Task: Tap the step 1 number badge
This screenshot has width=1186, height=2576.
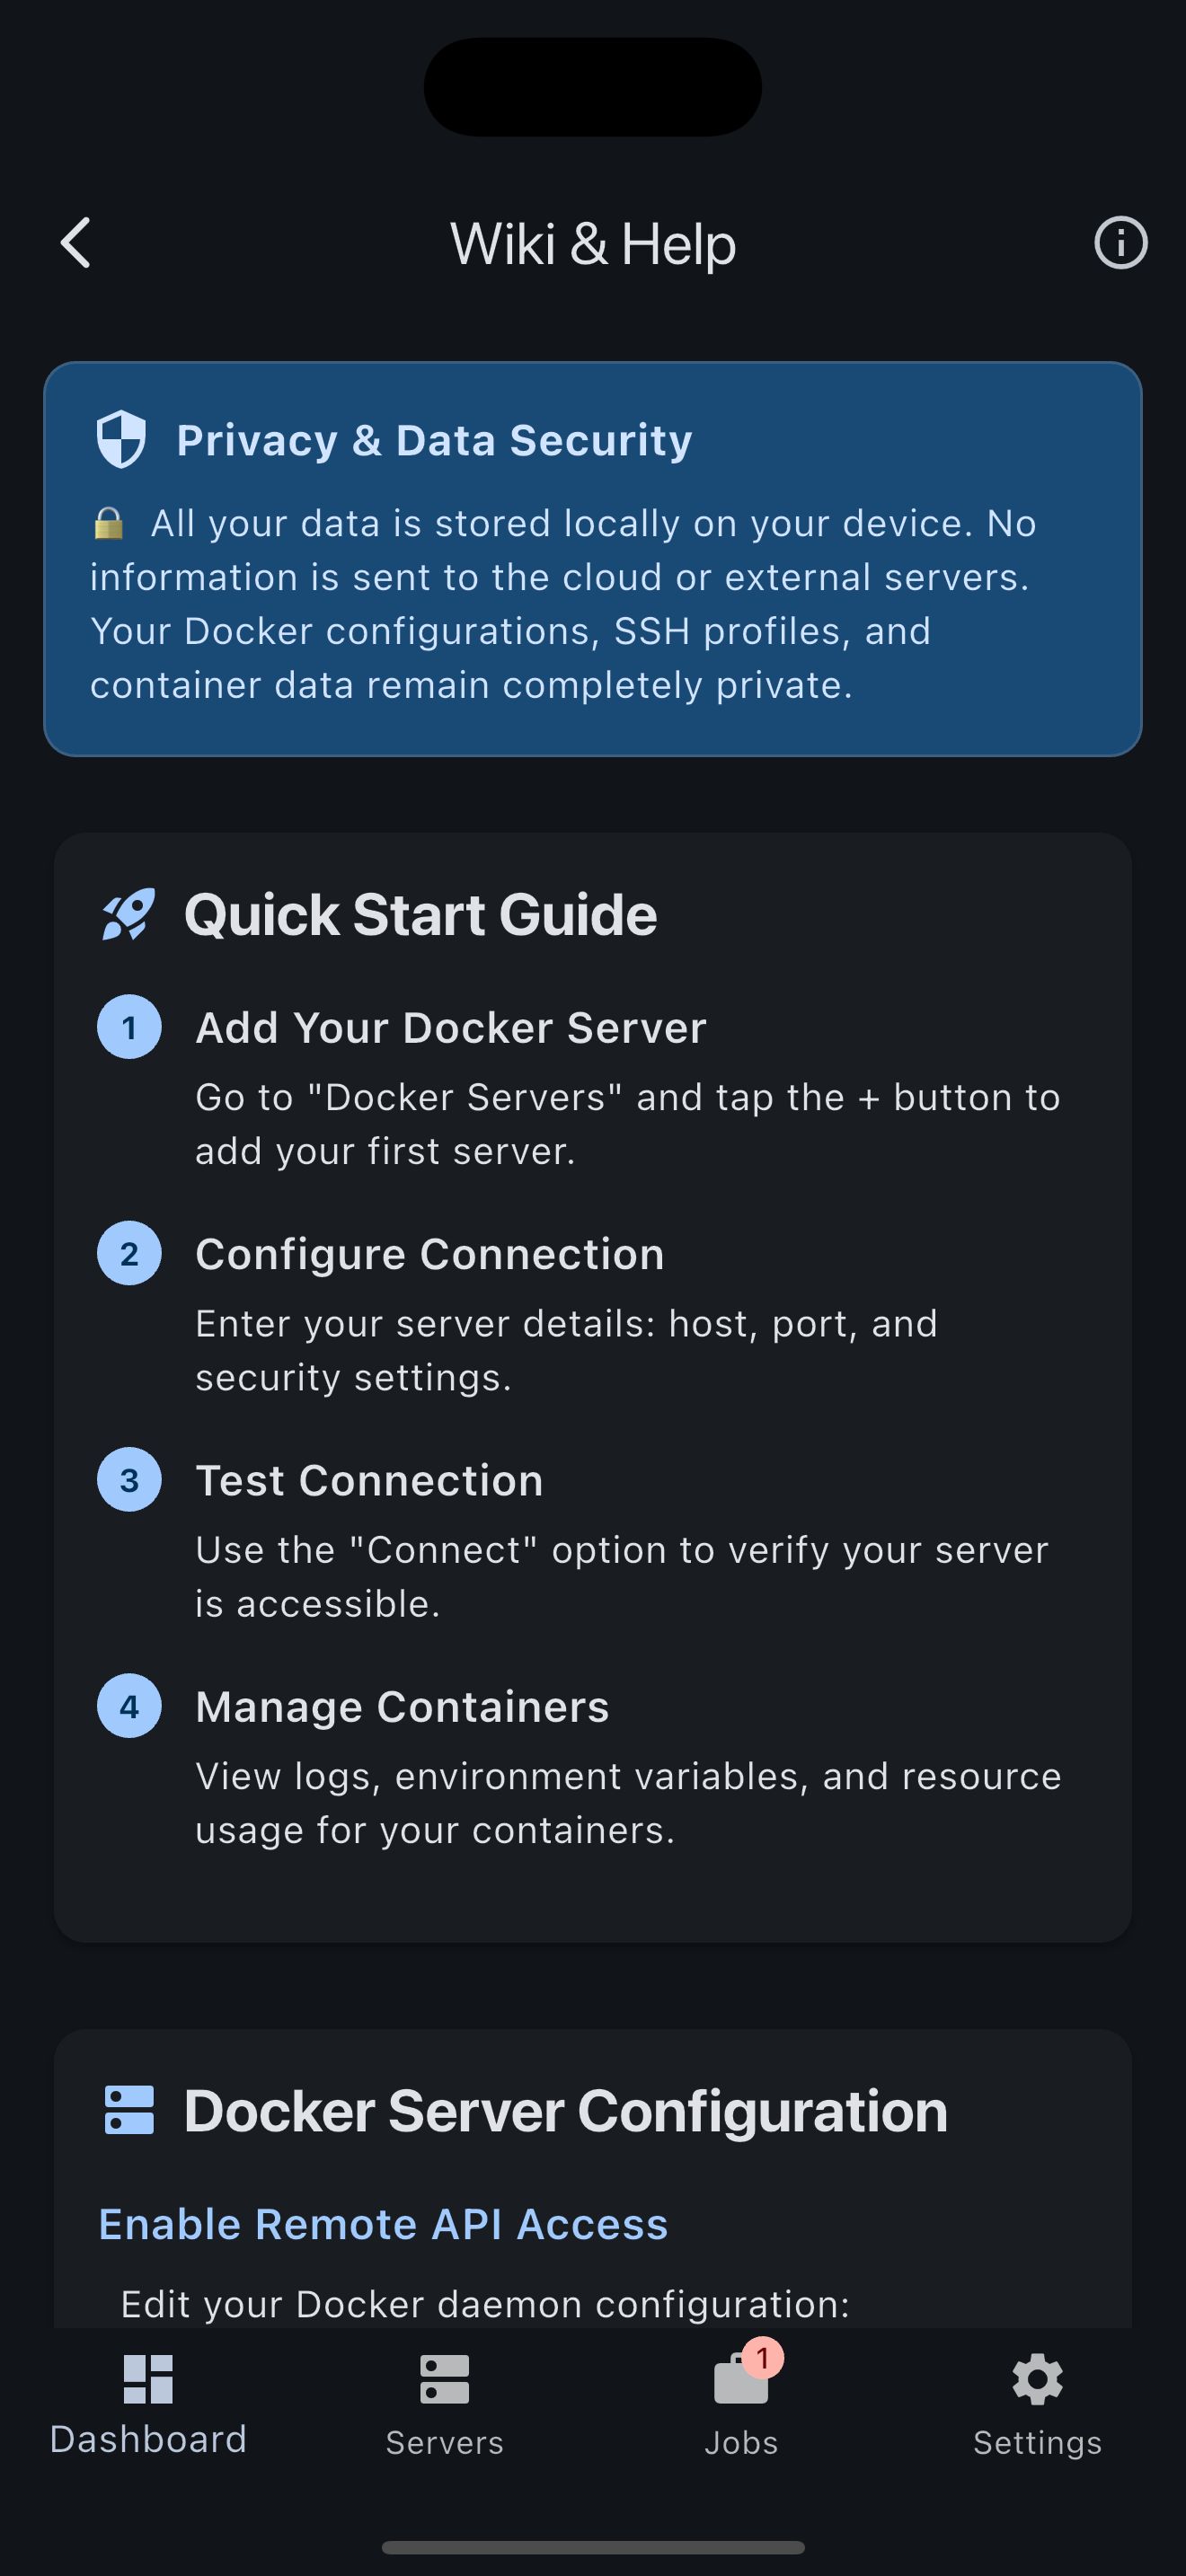Action: pos(129,1027)
